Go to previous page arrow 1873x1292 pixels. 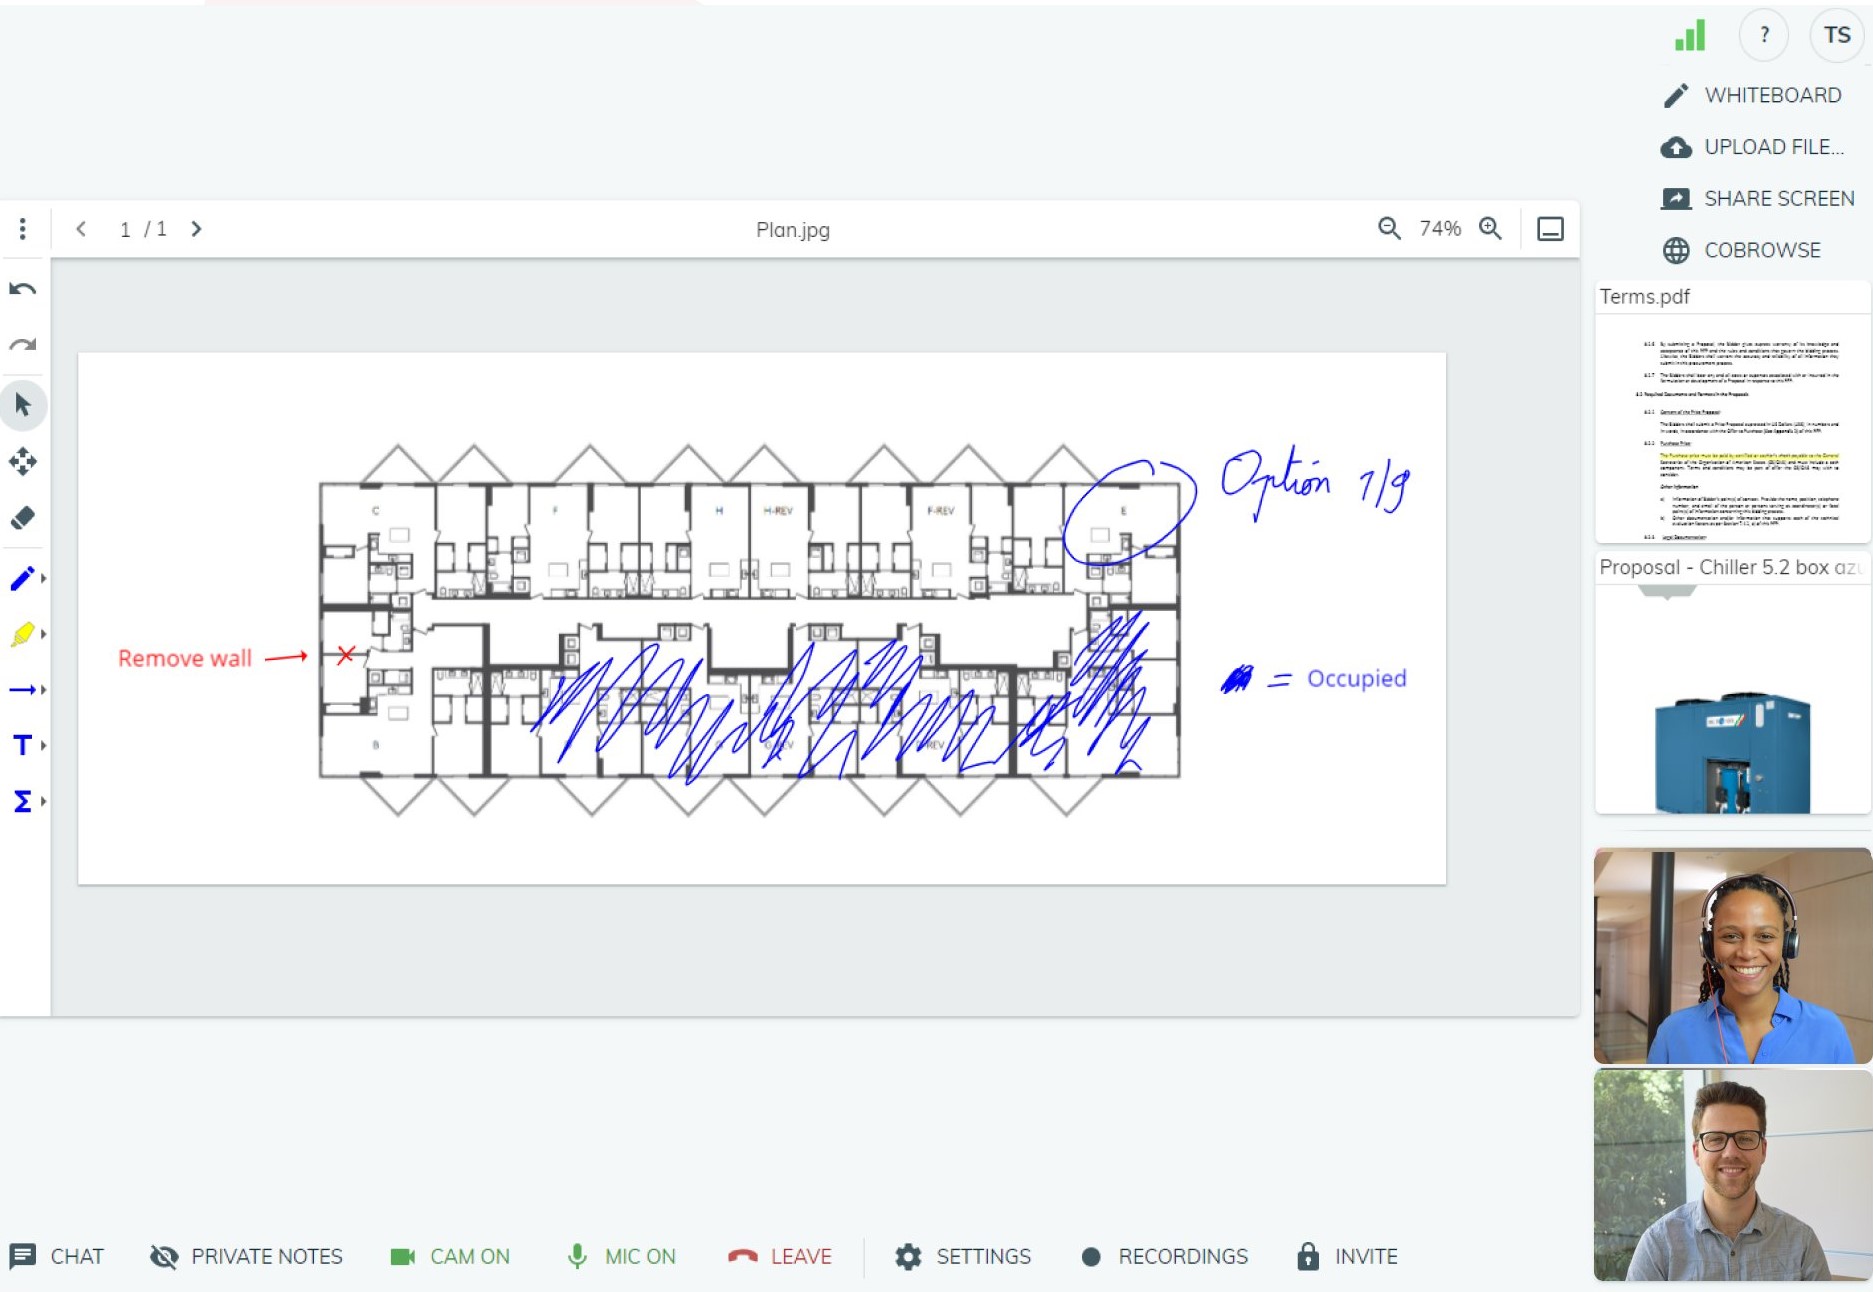tap(81, 229)
